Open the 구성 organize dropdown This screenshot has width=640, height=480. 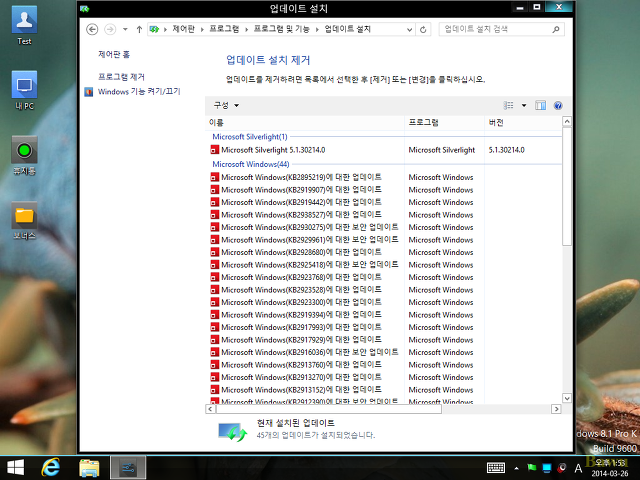[x=226, y=105]
